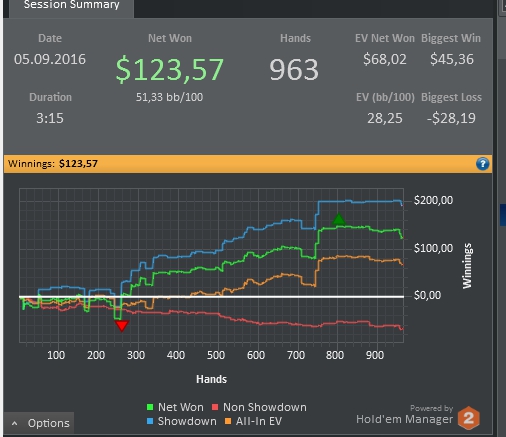Toggle the All-In EV orange legend swatch

228,421
